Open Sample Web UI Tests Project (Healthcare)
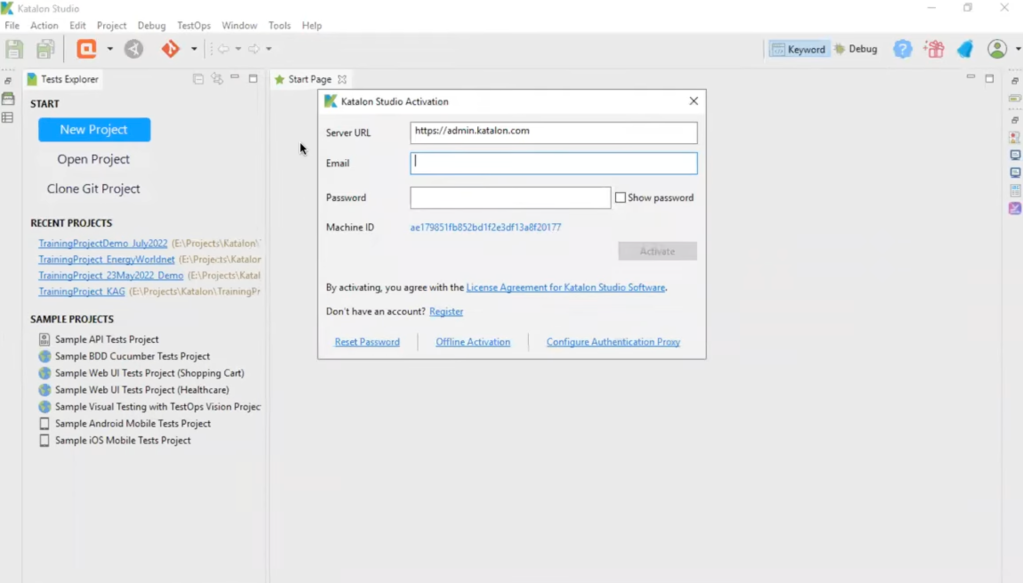 tap(142, 390)
